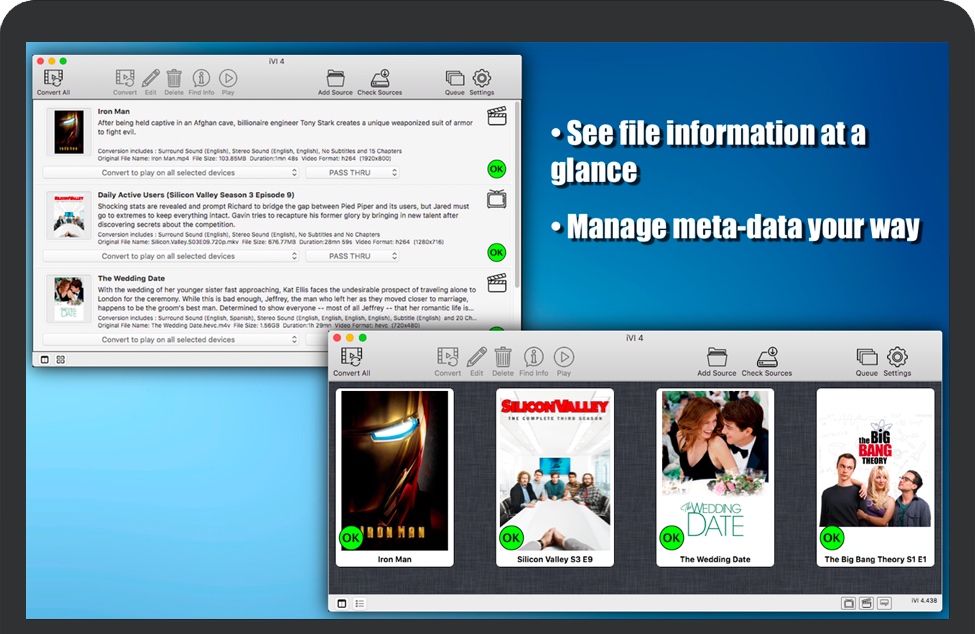Open Settings in the list window
This screenshot has width=975, height=634.
pyautogui.click(x=482, y=80)
